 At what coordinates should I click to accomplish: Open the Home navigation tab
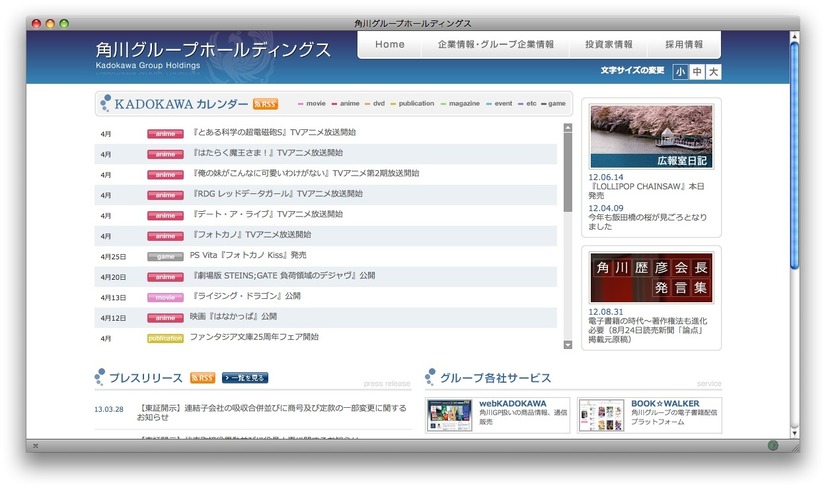point(390,44)
